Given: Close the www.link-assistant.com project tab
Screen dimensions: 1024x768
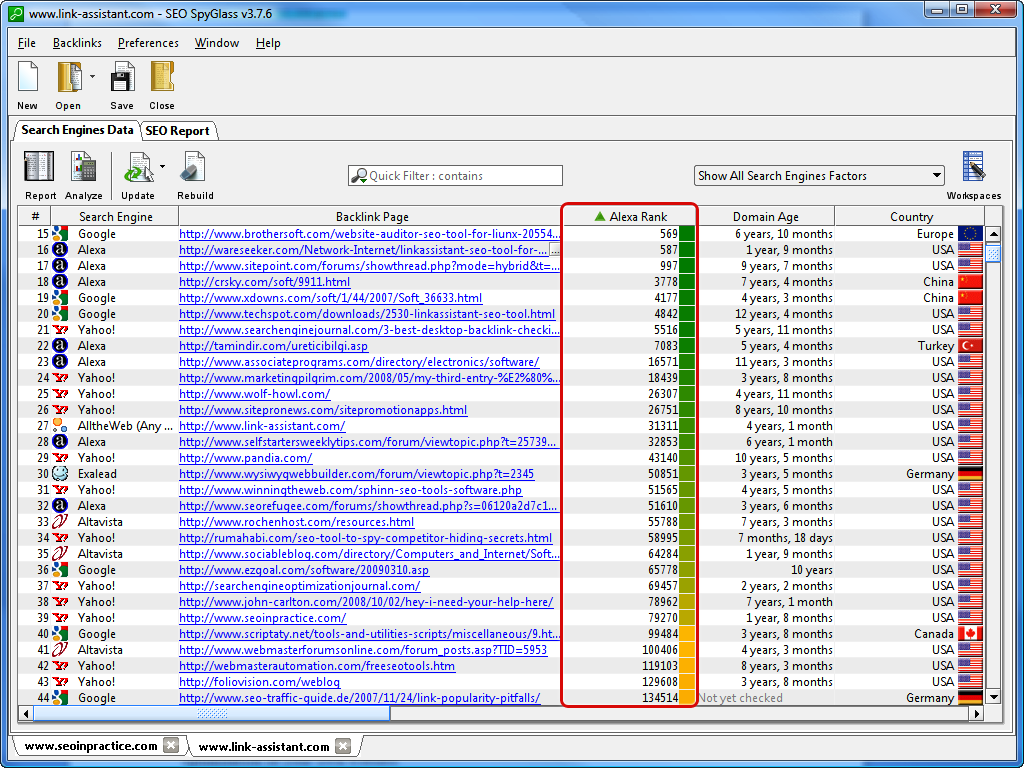Looking at the screenshot, I should (x=343, y=746).
